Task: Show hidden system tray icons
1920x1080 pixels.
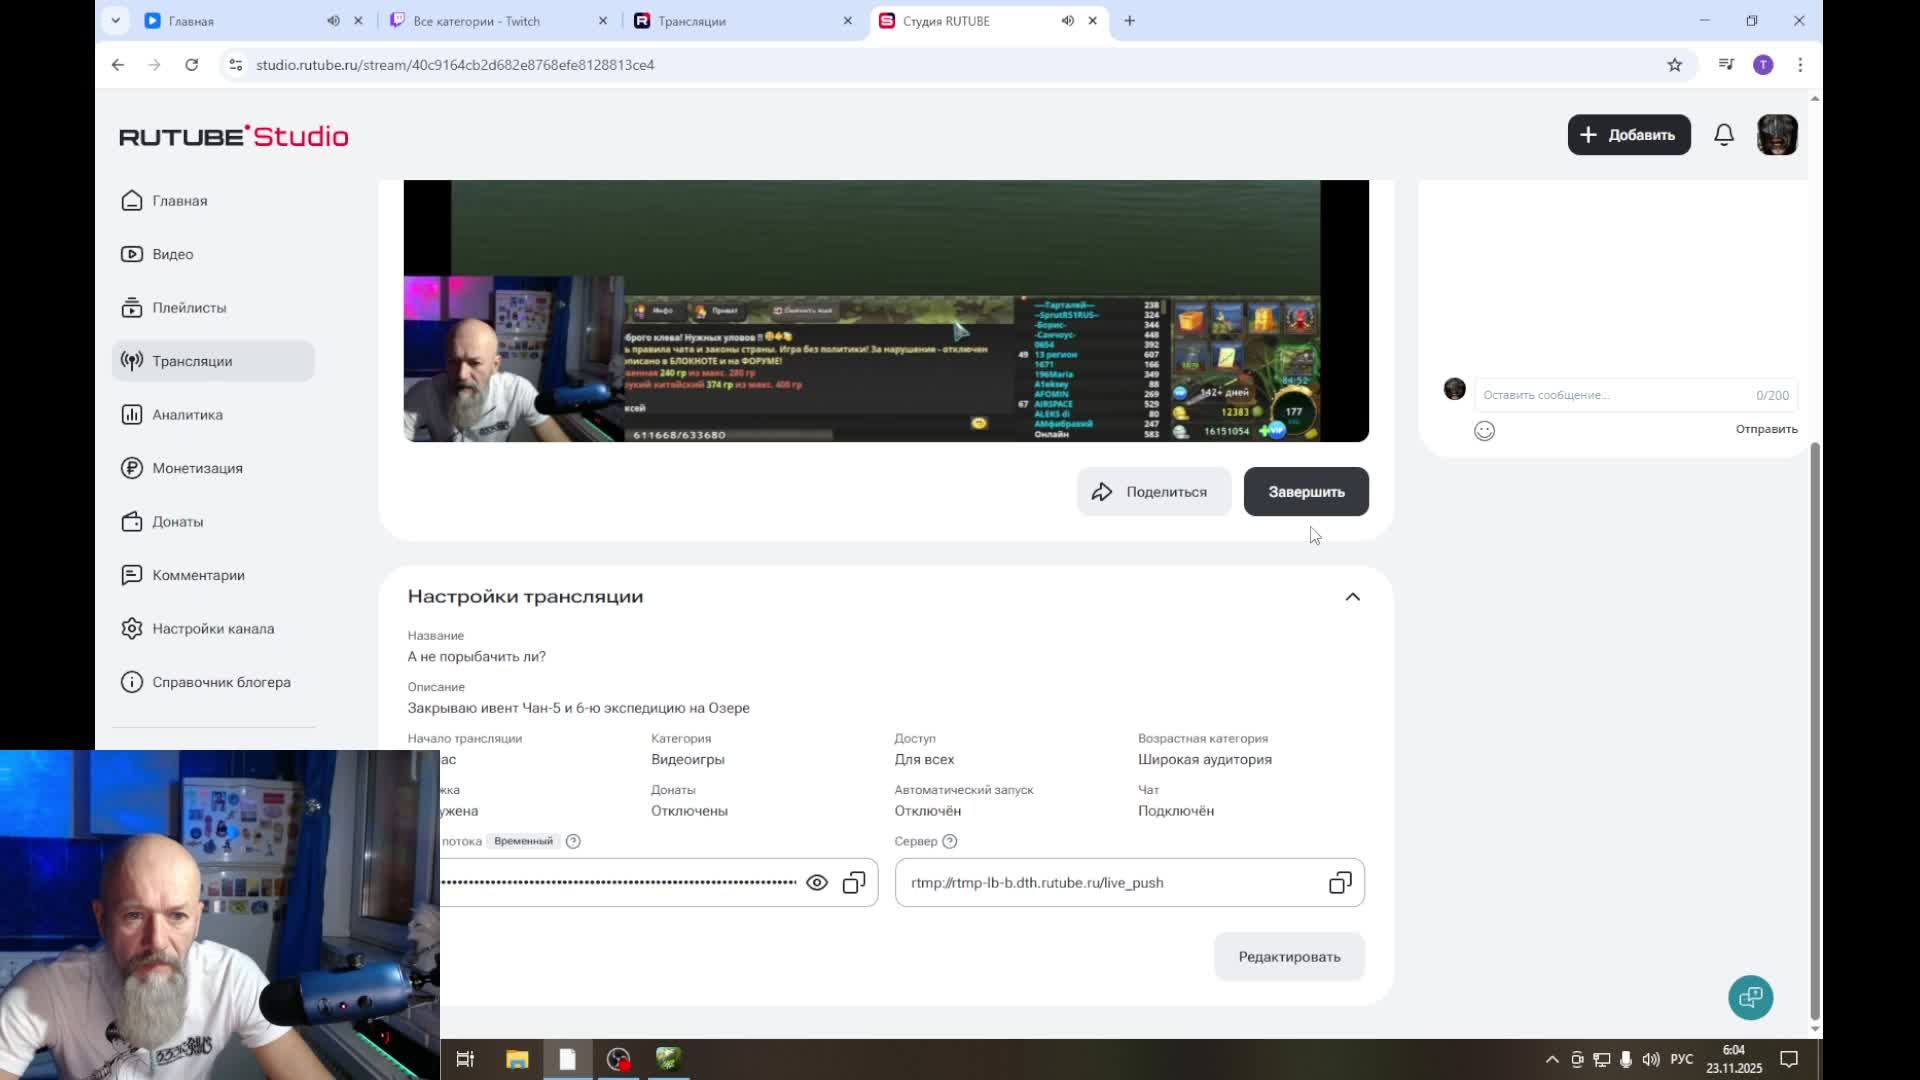Action: [x=1552, y=1059]
